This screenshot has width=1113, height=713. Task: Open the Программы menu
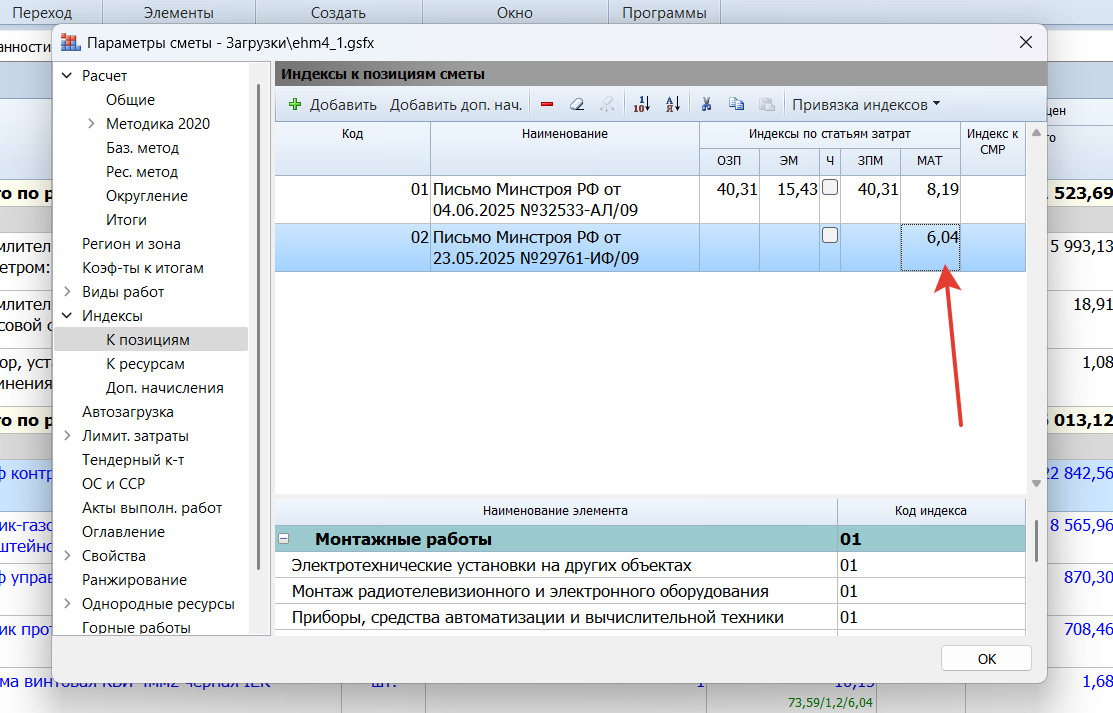664,13
